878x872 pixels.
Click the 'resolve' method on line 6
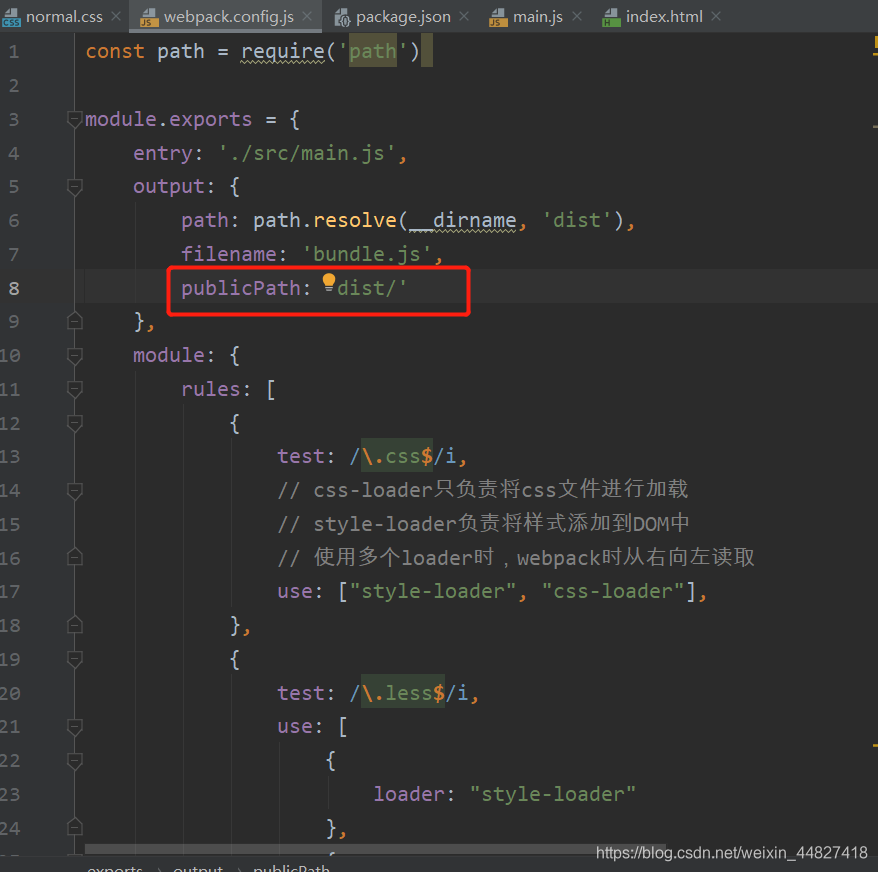(354, 221)
